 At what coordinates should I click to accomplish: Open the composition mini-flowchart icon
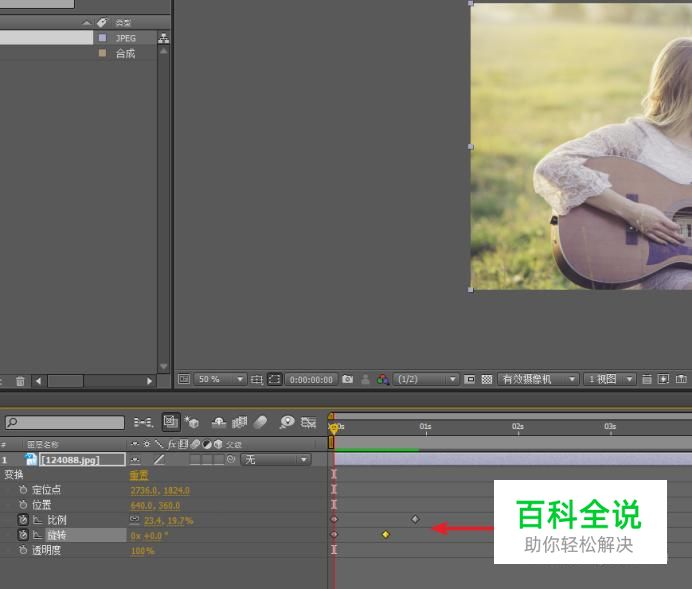[x=143, y=423]
